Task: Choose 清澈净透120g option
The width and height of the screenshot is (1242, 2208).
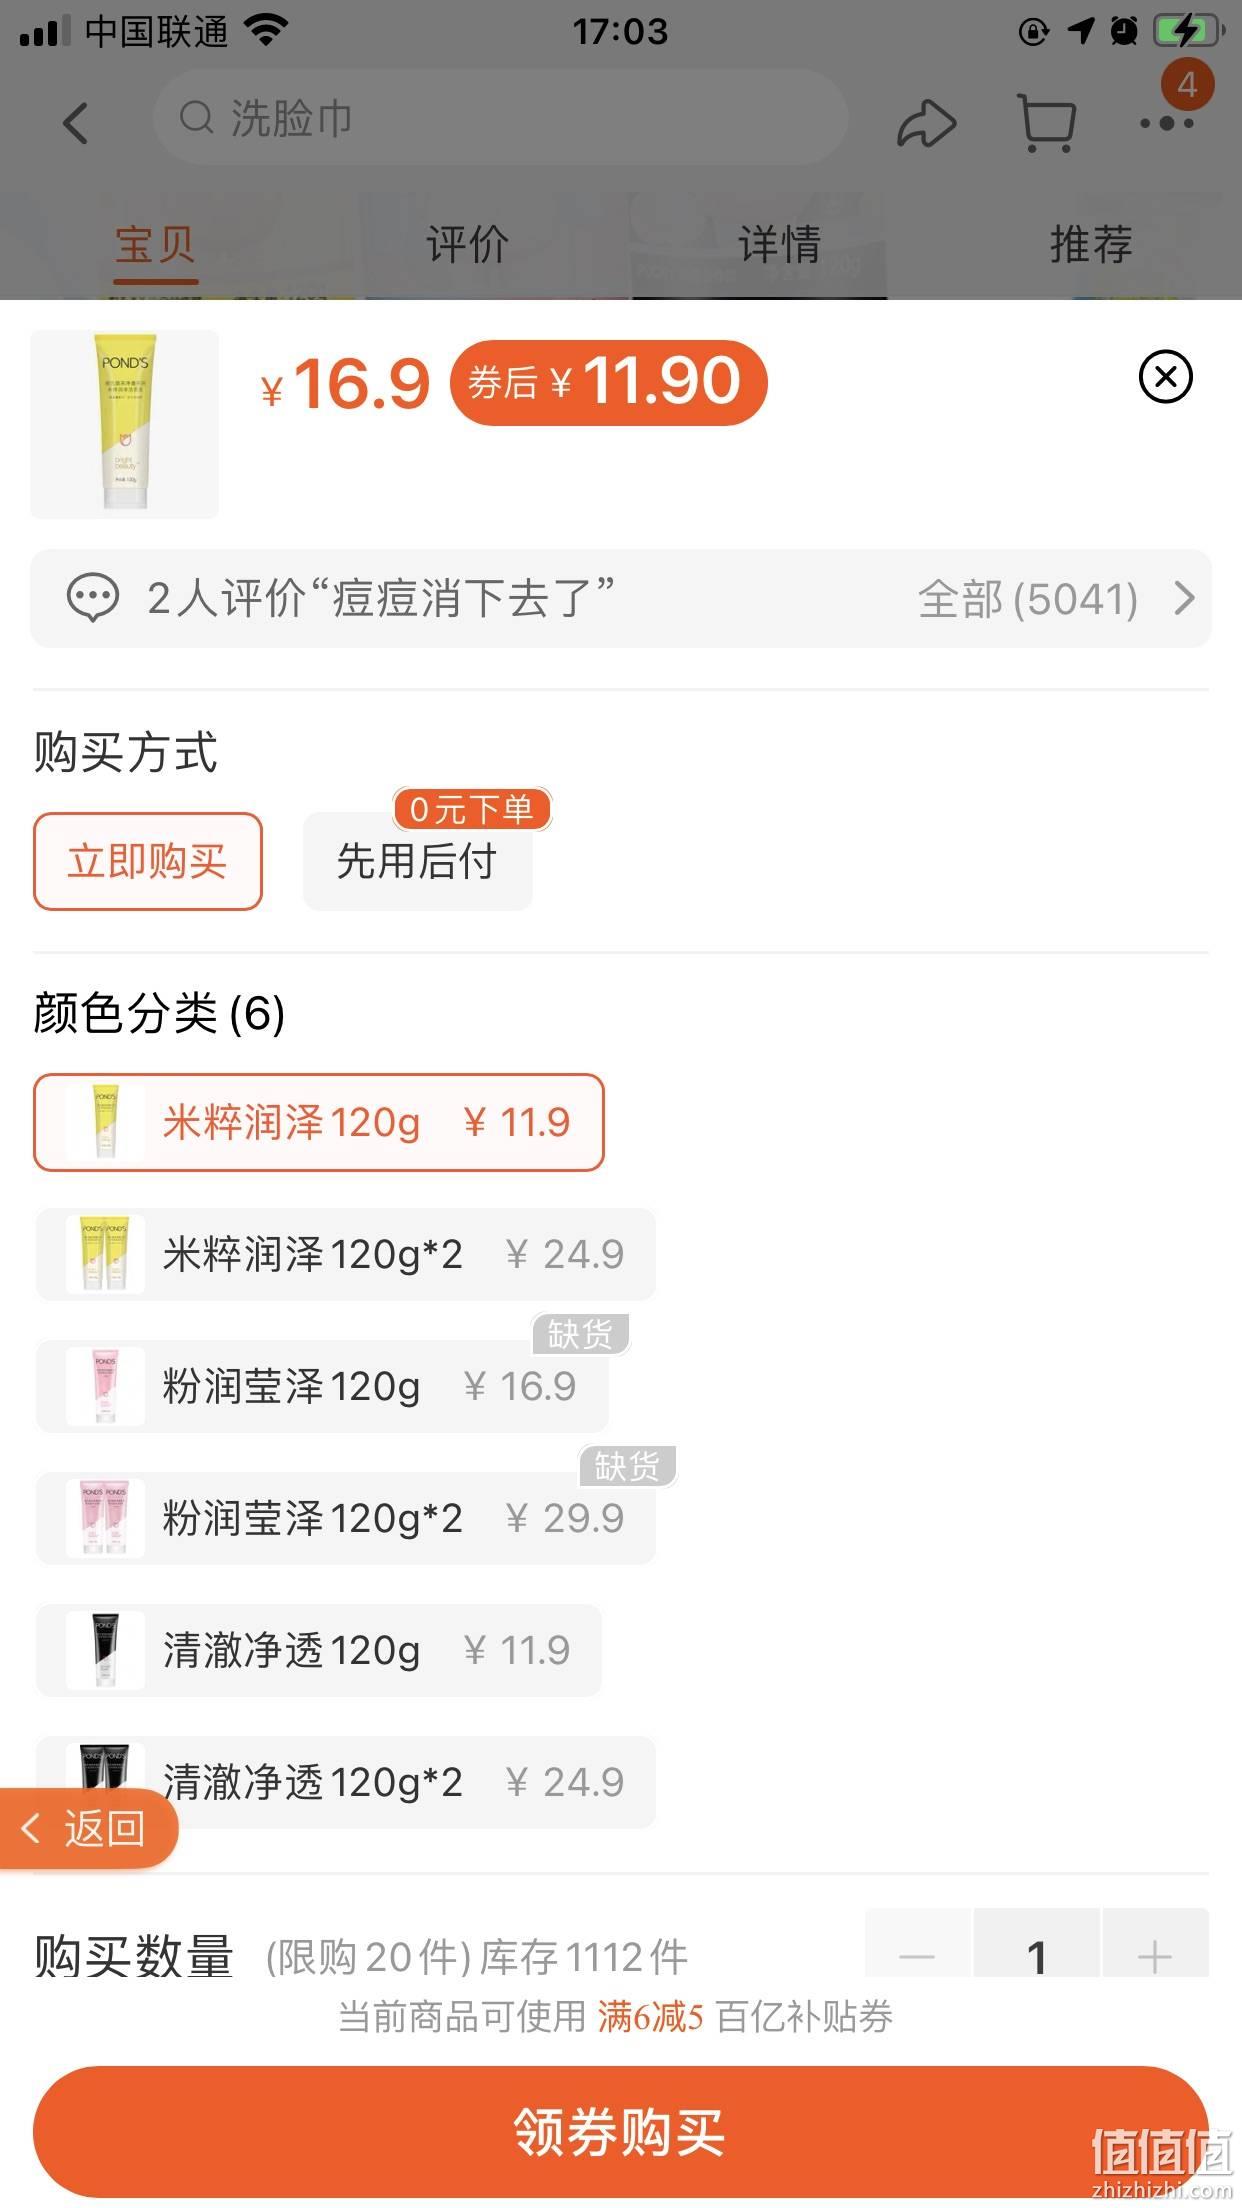Action: [x=318, y=1650]
